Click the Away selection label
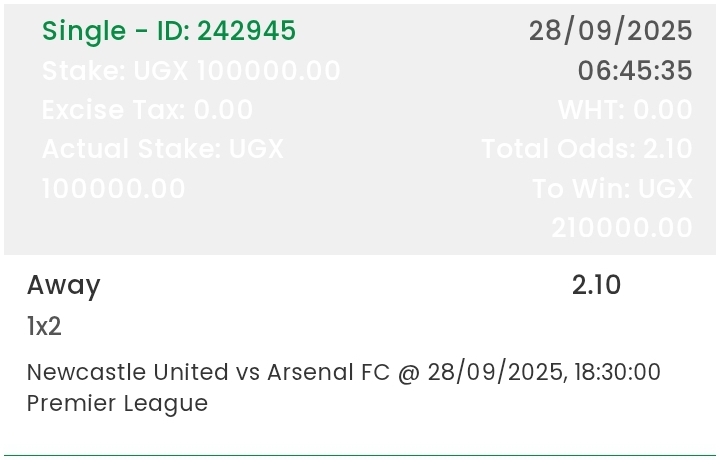Viewport: 720px width, 468px height. pos(63,286)
